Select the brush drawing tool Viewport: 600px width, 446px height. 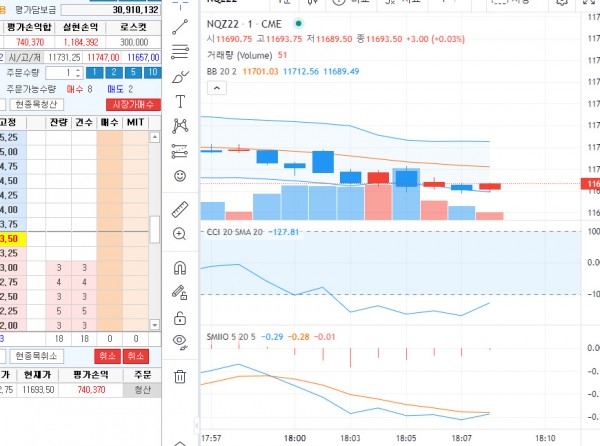[180, 76]
